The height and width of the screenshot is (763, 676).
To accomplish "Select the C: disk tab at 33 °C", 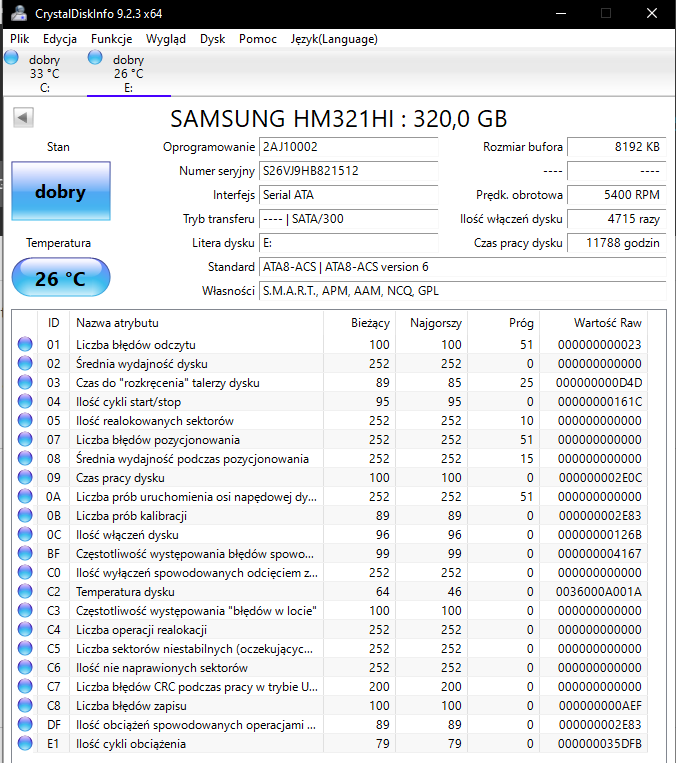I will [x=44, y=73].
